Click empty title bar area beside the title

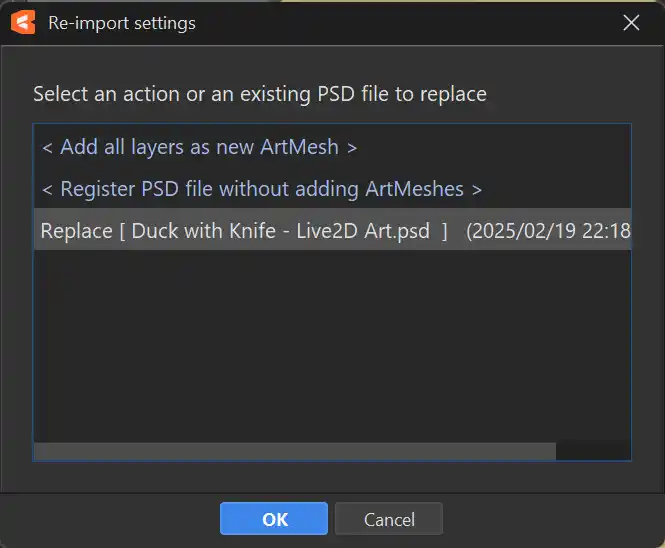coord(400,22)
